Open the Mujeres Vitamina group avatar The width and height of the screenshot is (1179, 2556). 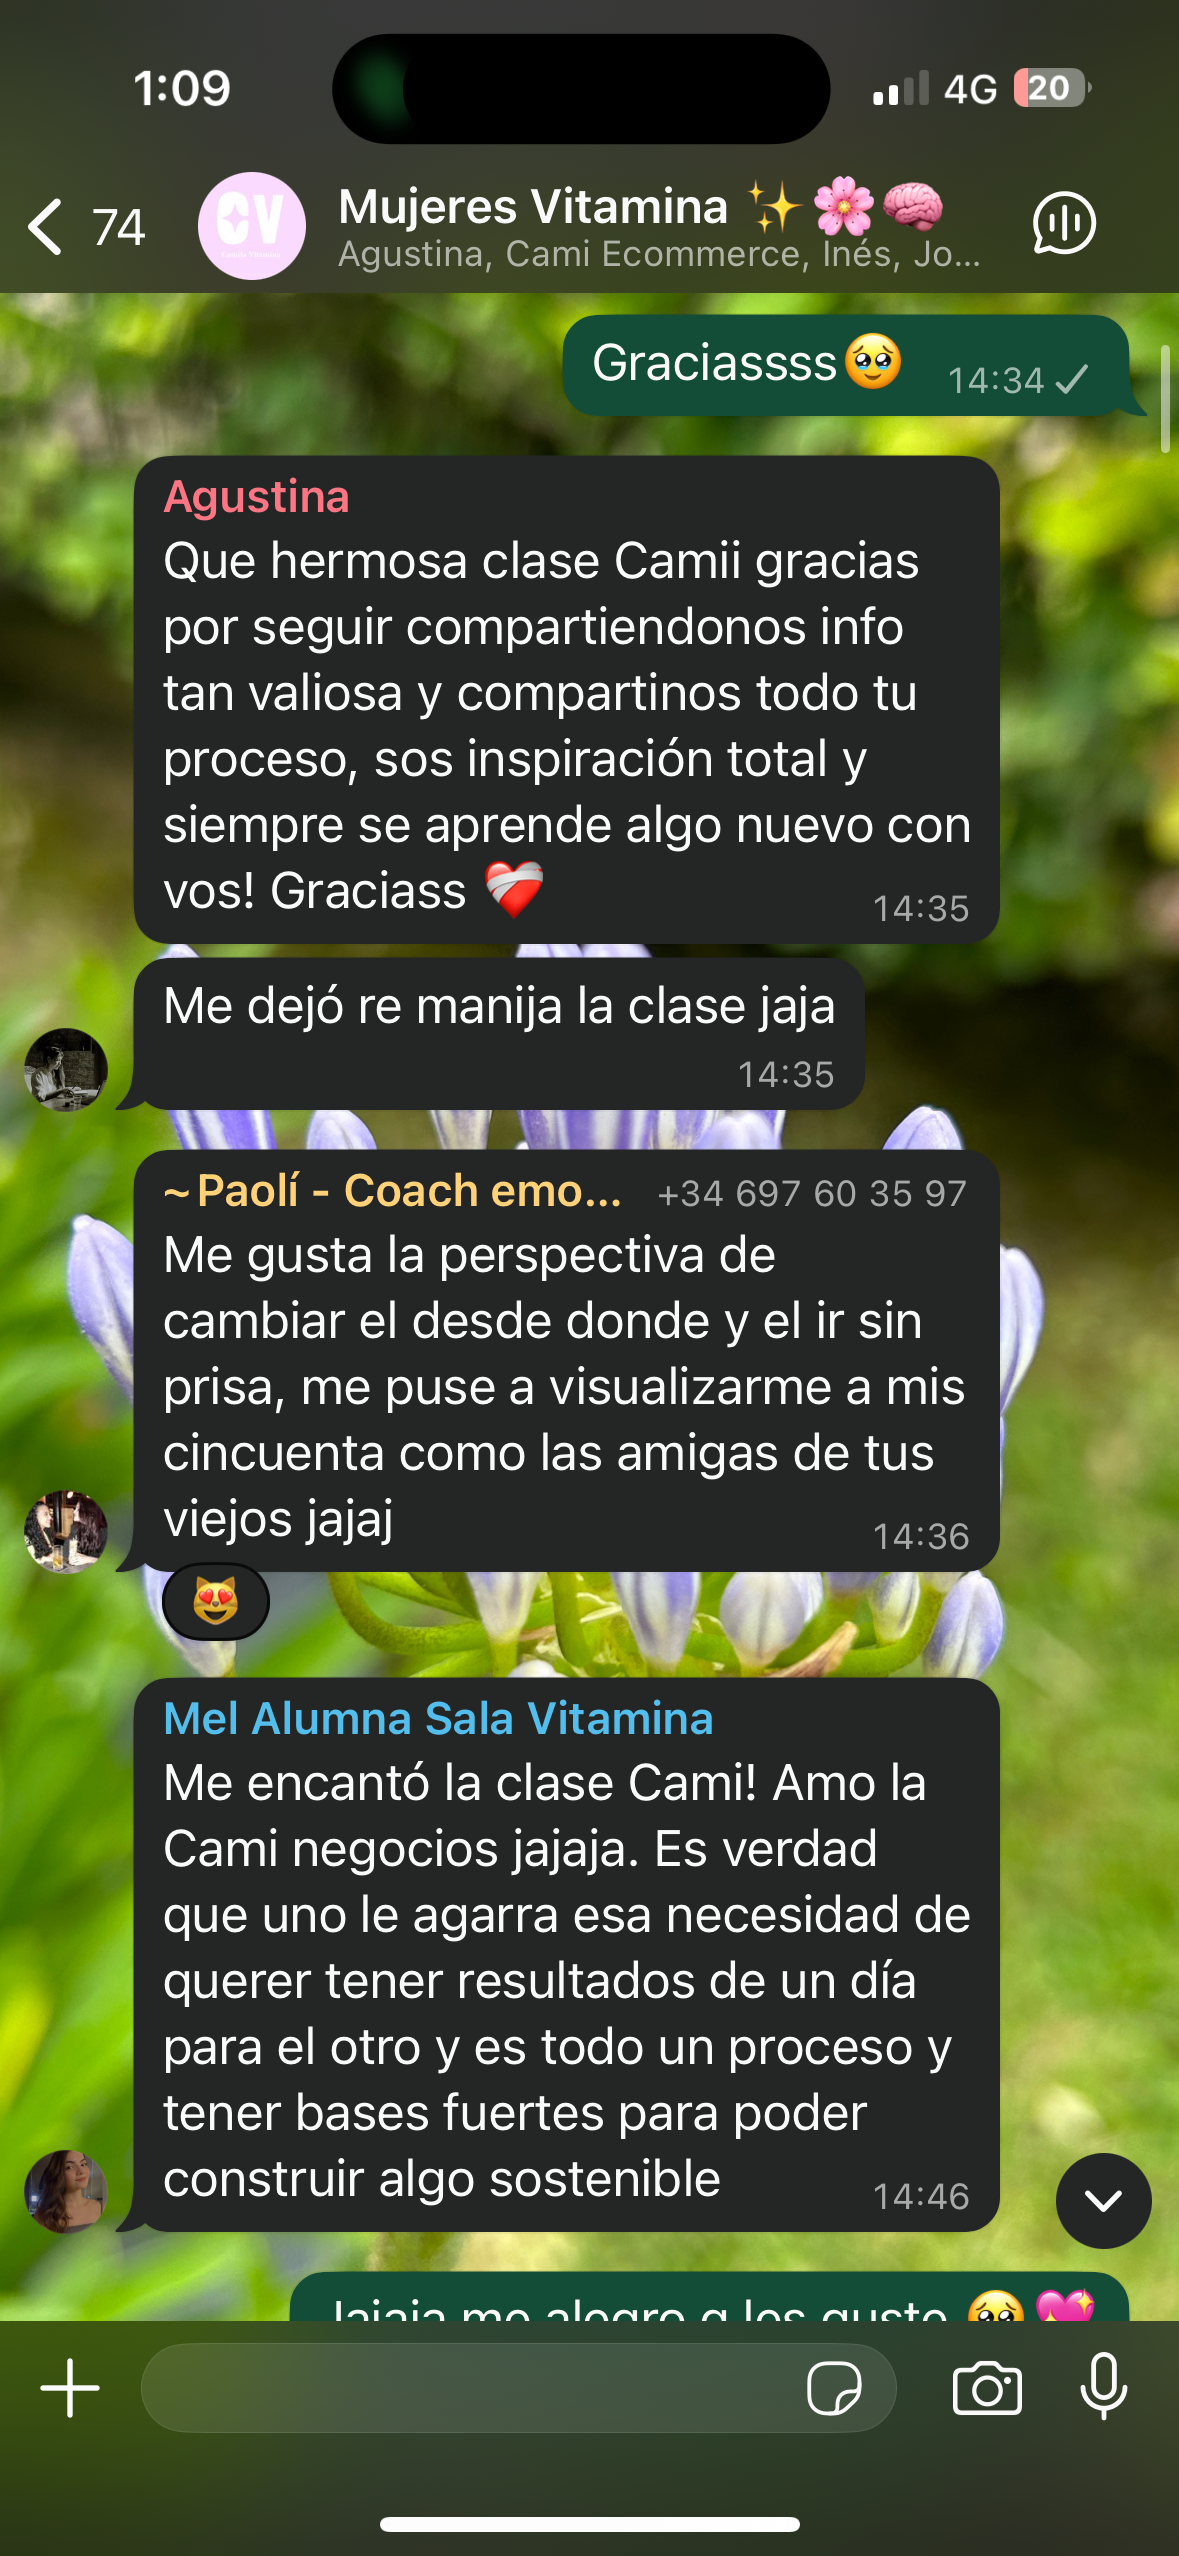[x=252, y=226]
